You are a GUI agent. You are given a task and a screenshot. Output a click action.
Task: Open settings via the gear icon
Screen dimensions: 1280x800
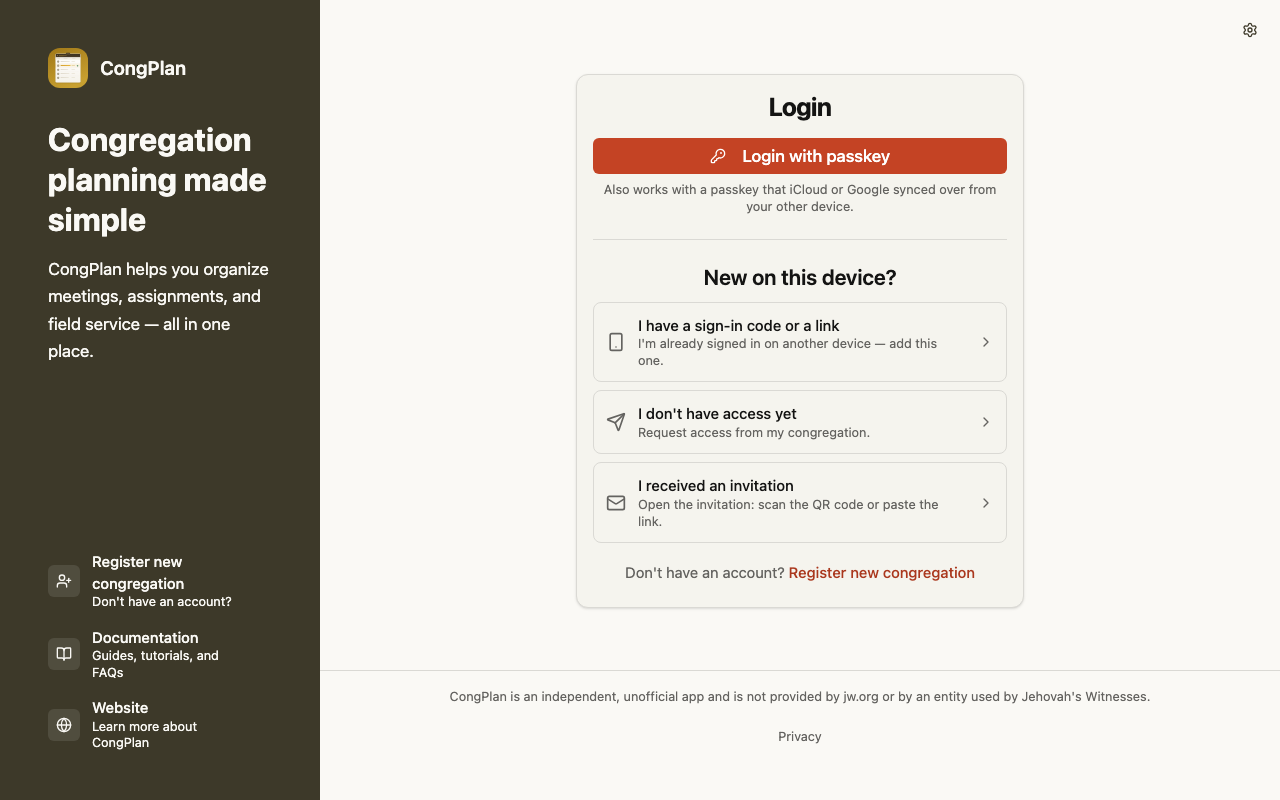[1250, 30]
